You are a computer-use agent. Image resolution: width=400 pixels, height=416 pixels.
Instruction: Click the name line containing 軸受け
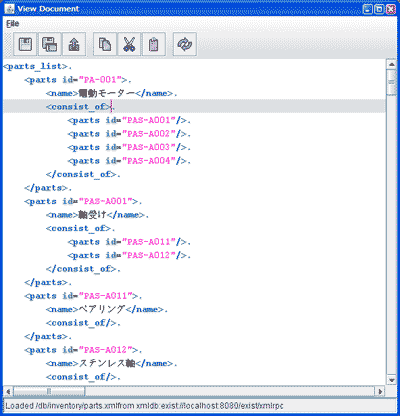click(x=97, y=215)
